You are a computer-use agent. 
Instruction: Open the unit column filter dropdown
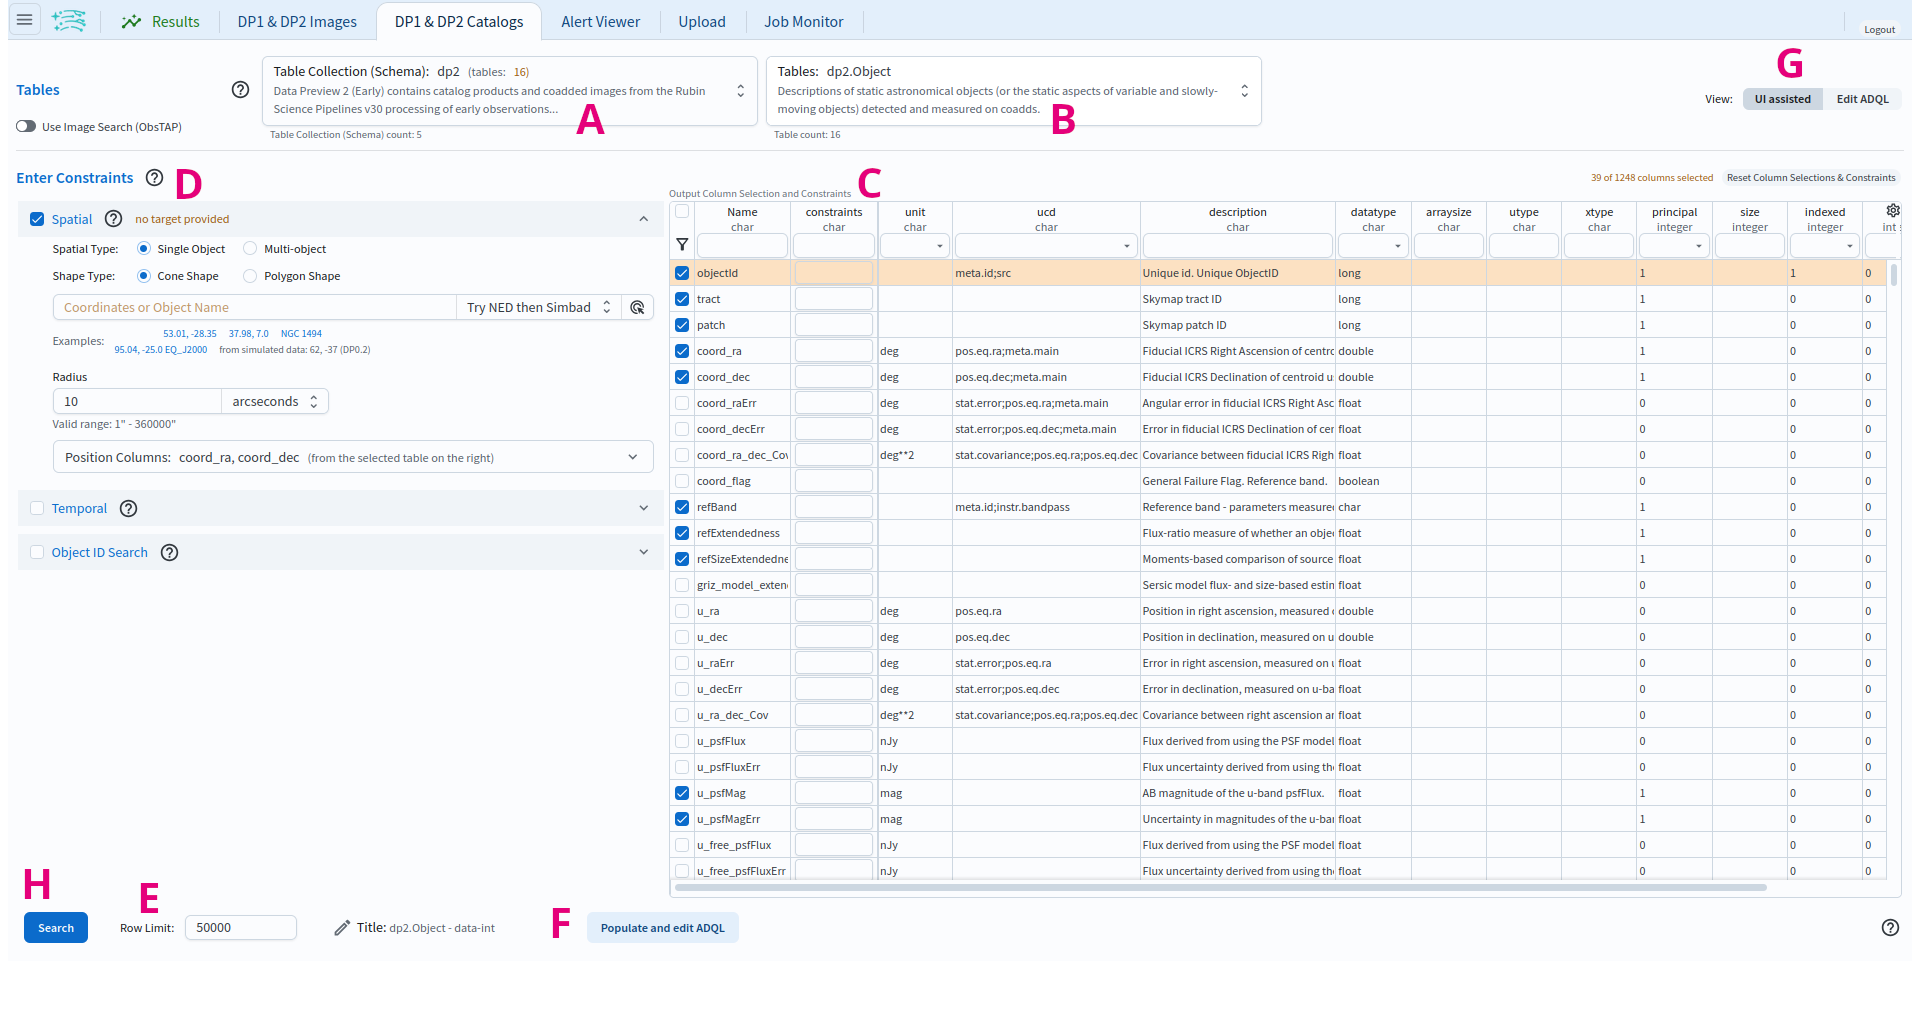(x=915, y=245)
